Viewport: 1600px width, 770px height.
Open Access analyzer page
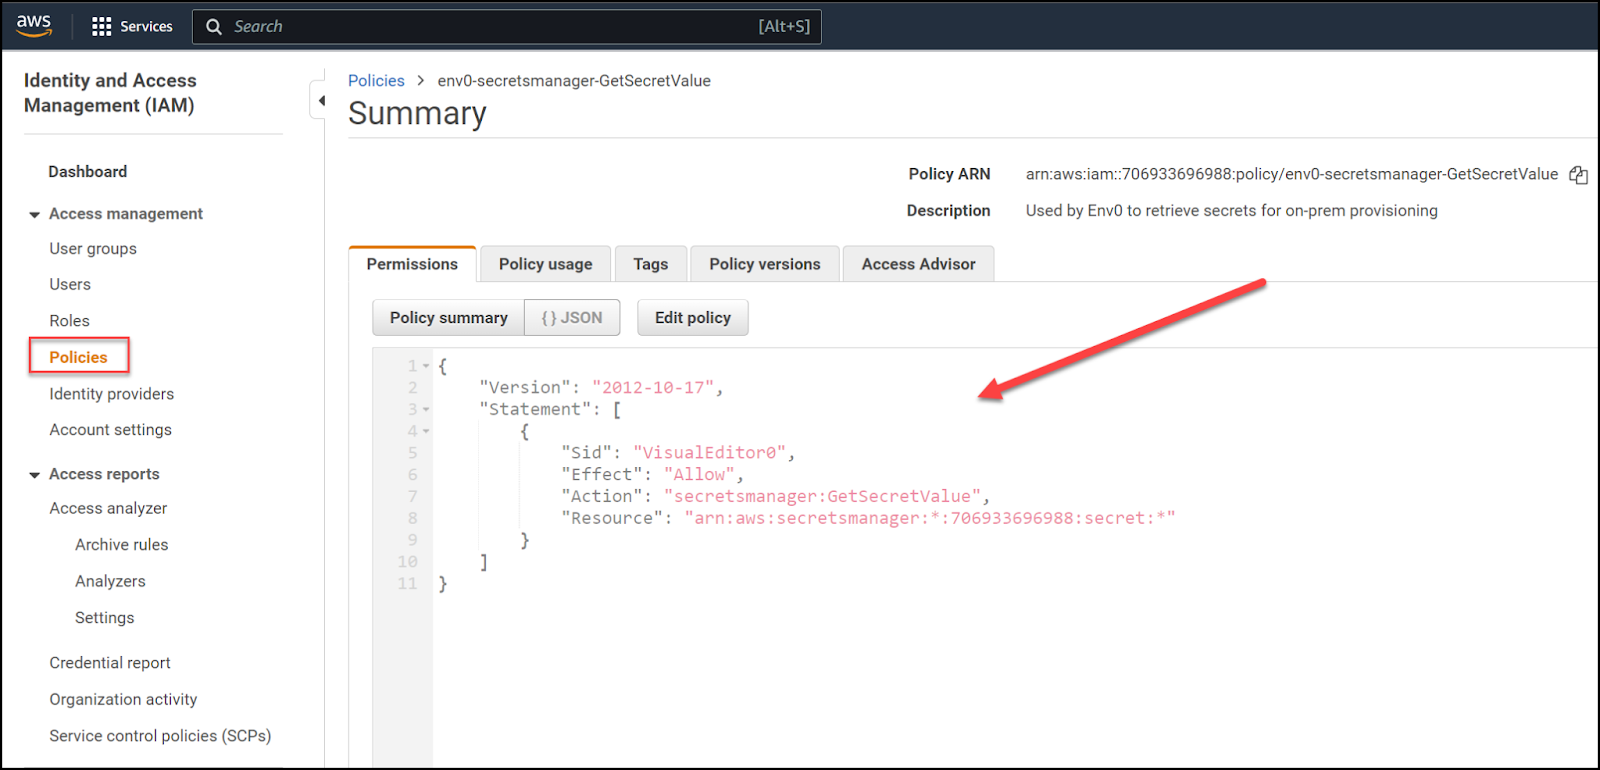108,509
